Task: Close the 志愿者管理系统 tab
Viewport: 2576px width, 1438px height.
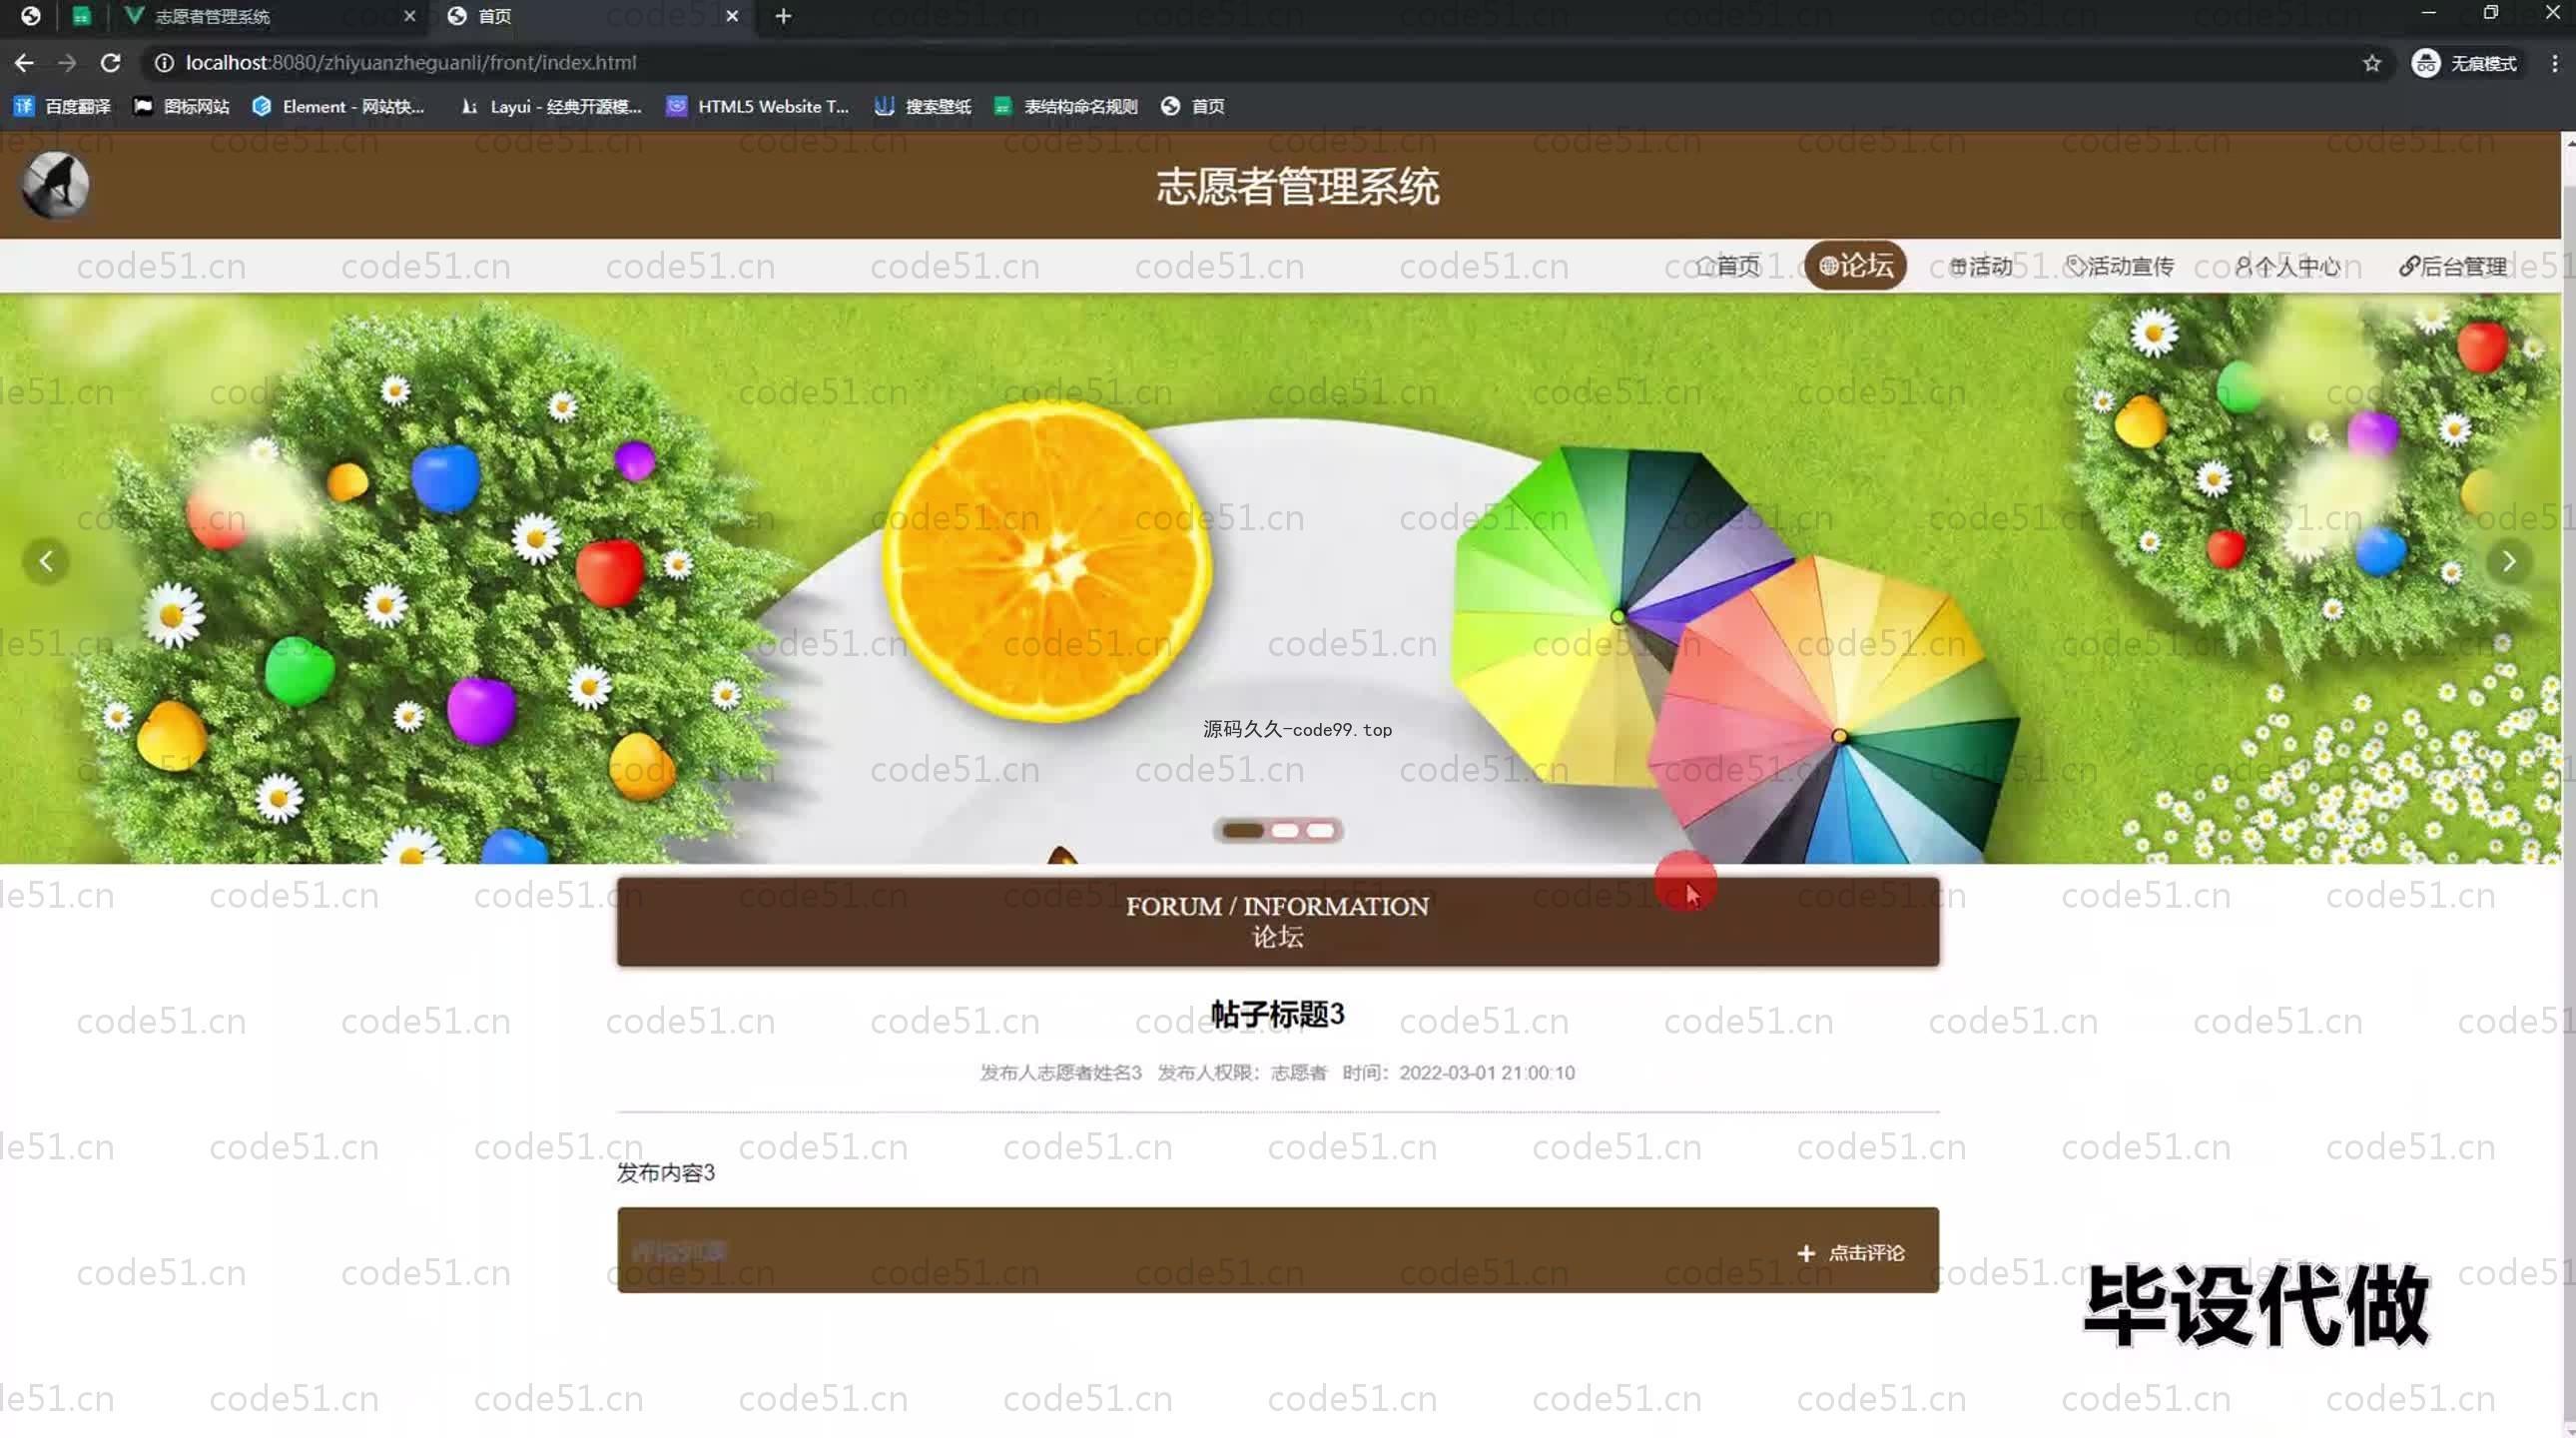Action: [x=409, y=16]
